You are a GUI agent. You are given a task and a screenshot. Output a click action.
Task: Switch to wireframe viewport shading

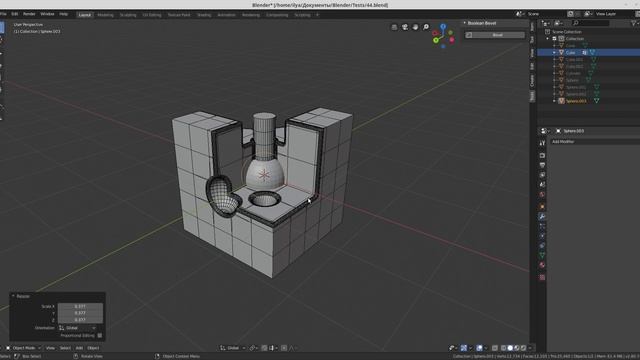[x=504, y=348]
